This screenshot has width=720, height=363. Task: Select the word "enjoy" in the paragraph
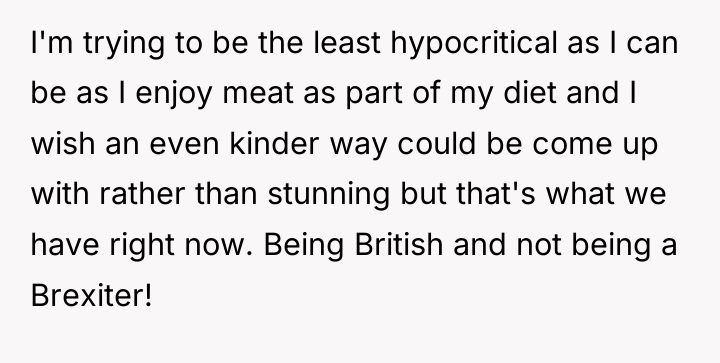click(x=174, y=94)
